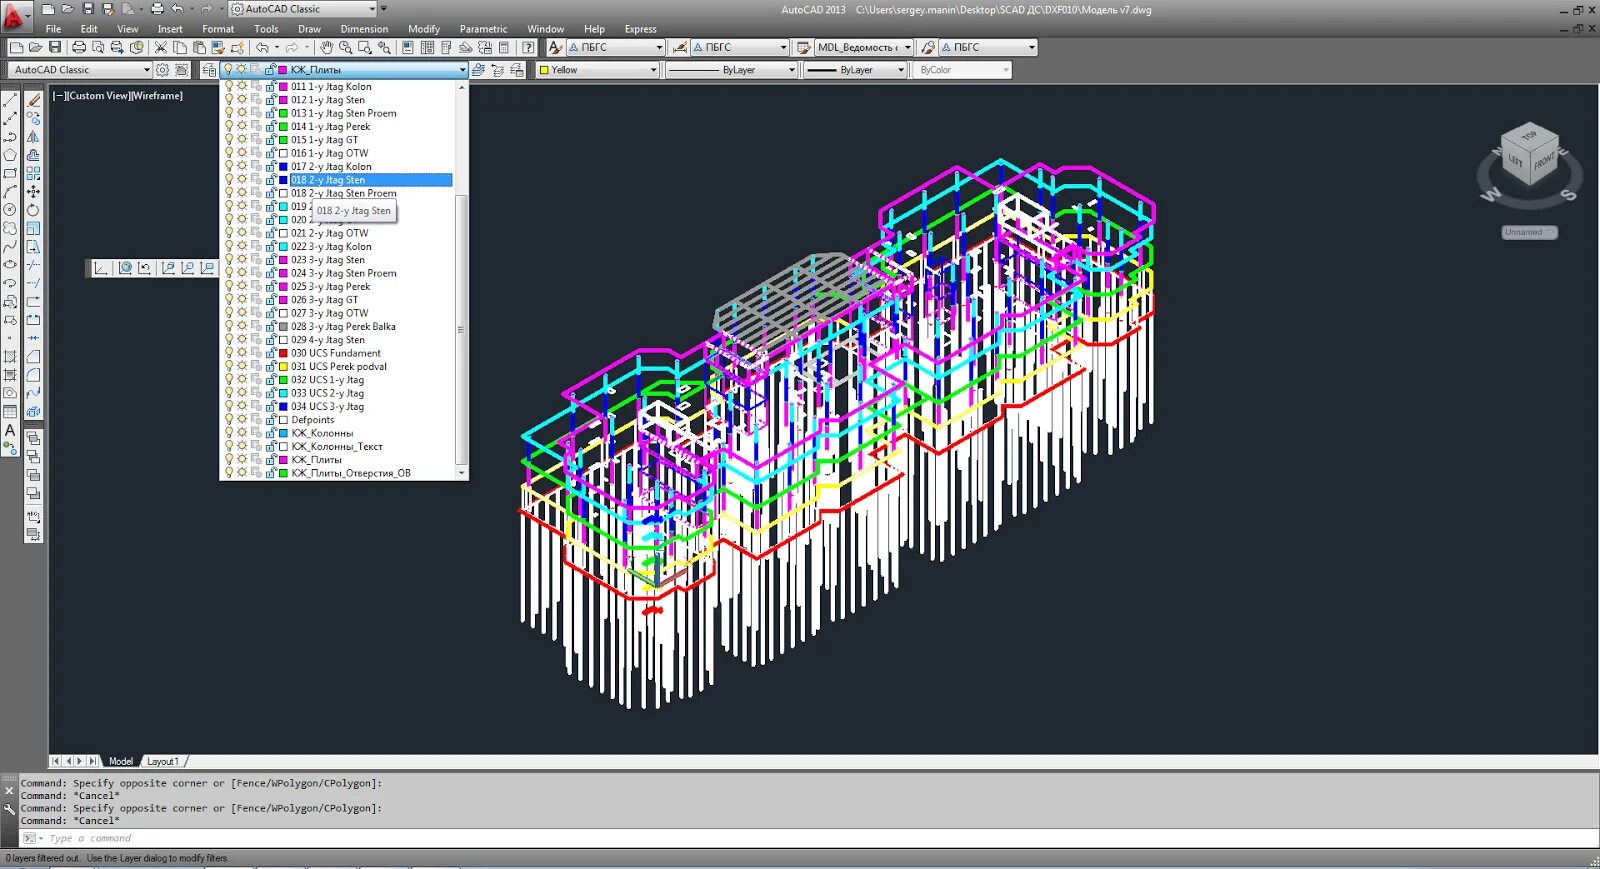Select the Table tool
Screen dimensions: 1600x869
click(10, 411)
